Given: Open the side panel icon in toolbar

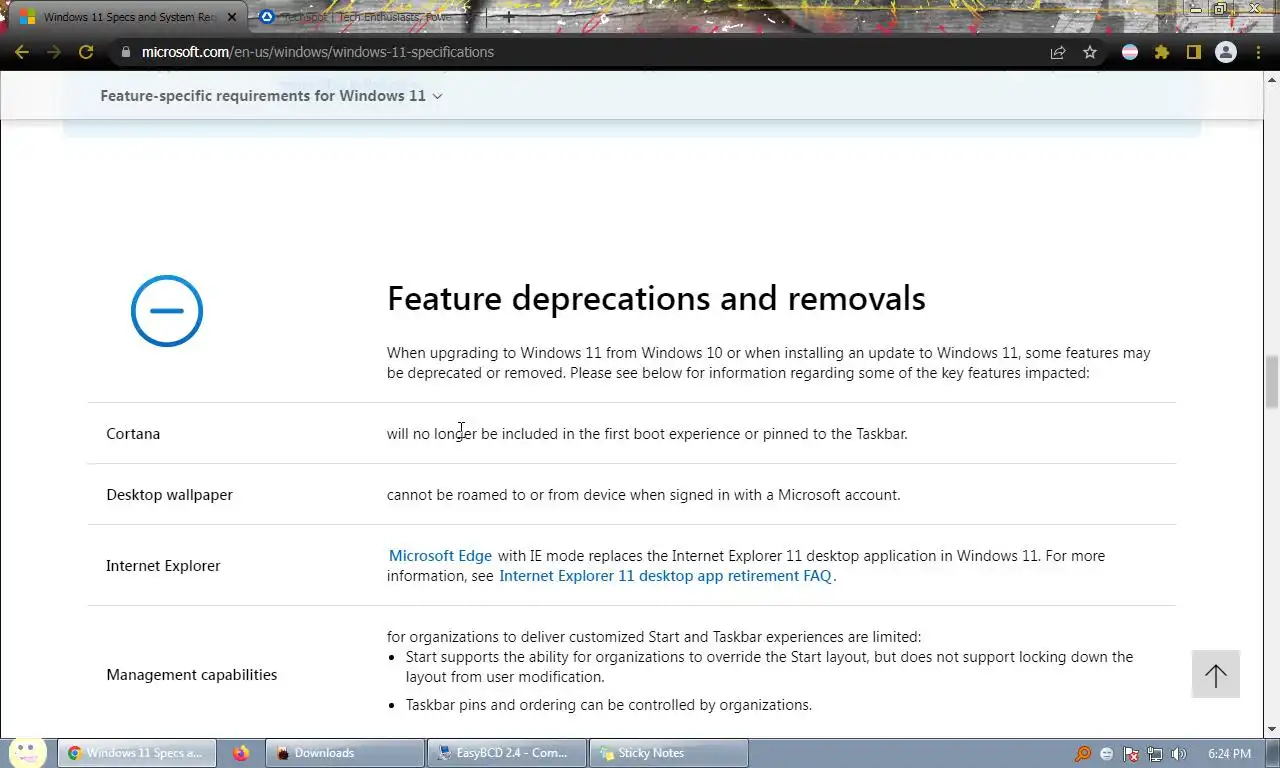Looking at the screenshot, I should (1193, 52).
